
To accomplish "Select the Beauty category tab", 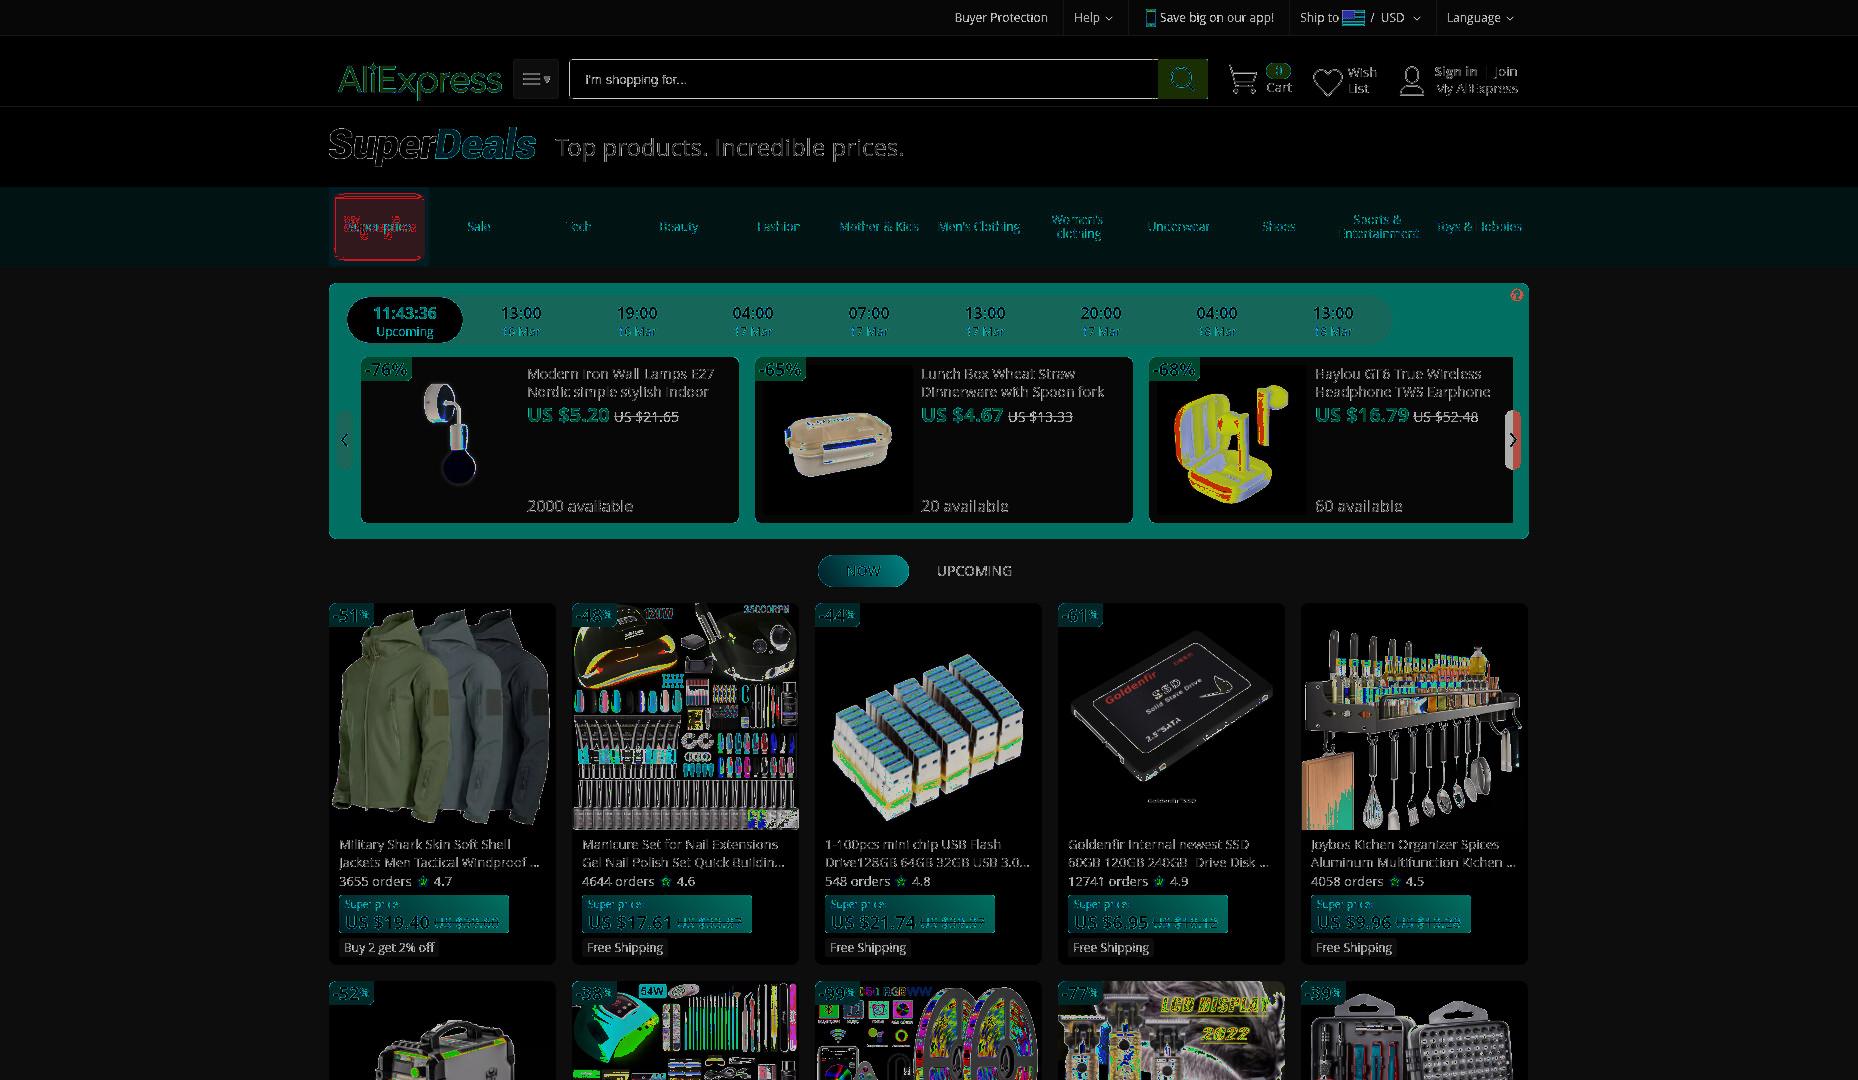I will pyautogui.click(x=679, y=227).
